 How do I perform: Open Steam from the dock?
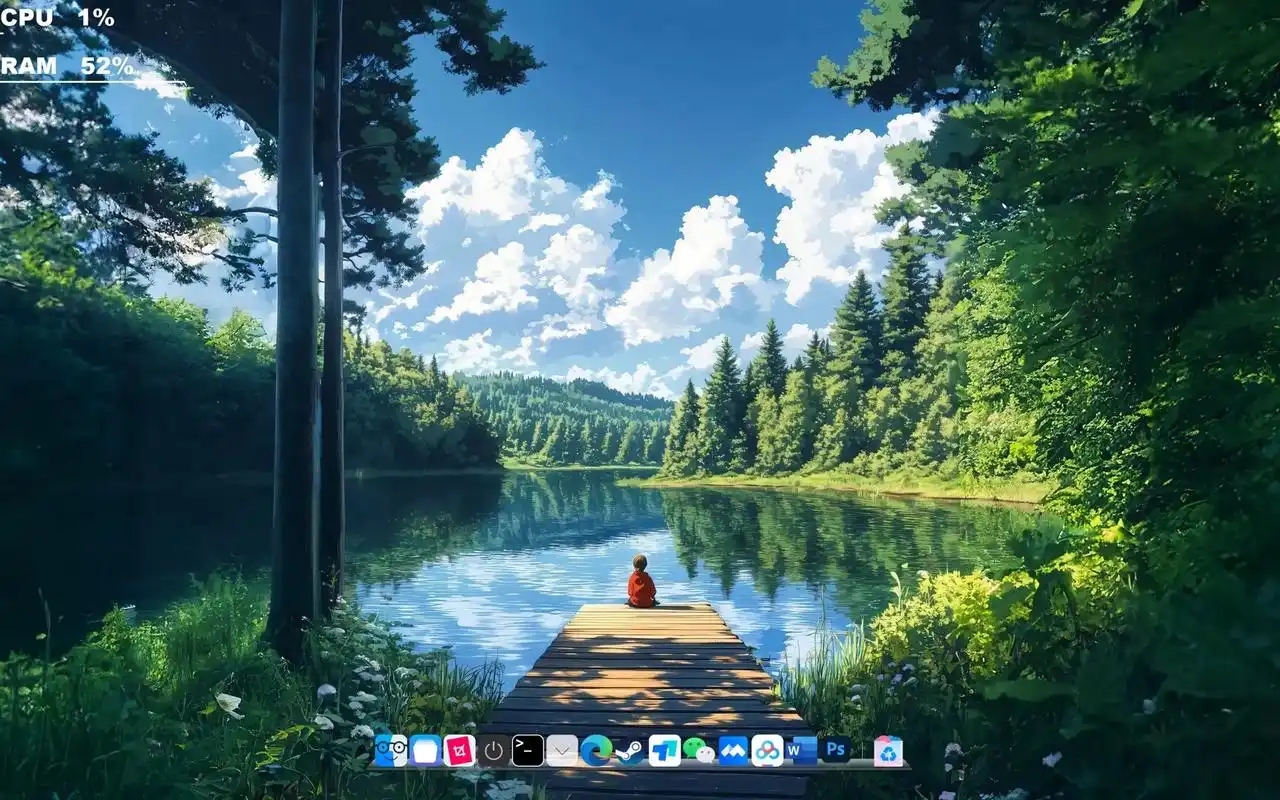pyautogui.click(x=630, y=751)
